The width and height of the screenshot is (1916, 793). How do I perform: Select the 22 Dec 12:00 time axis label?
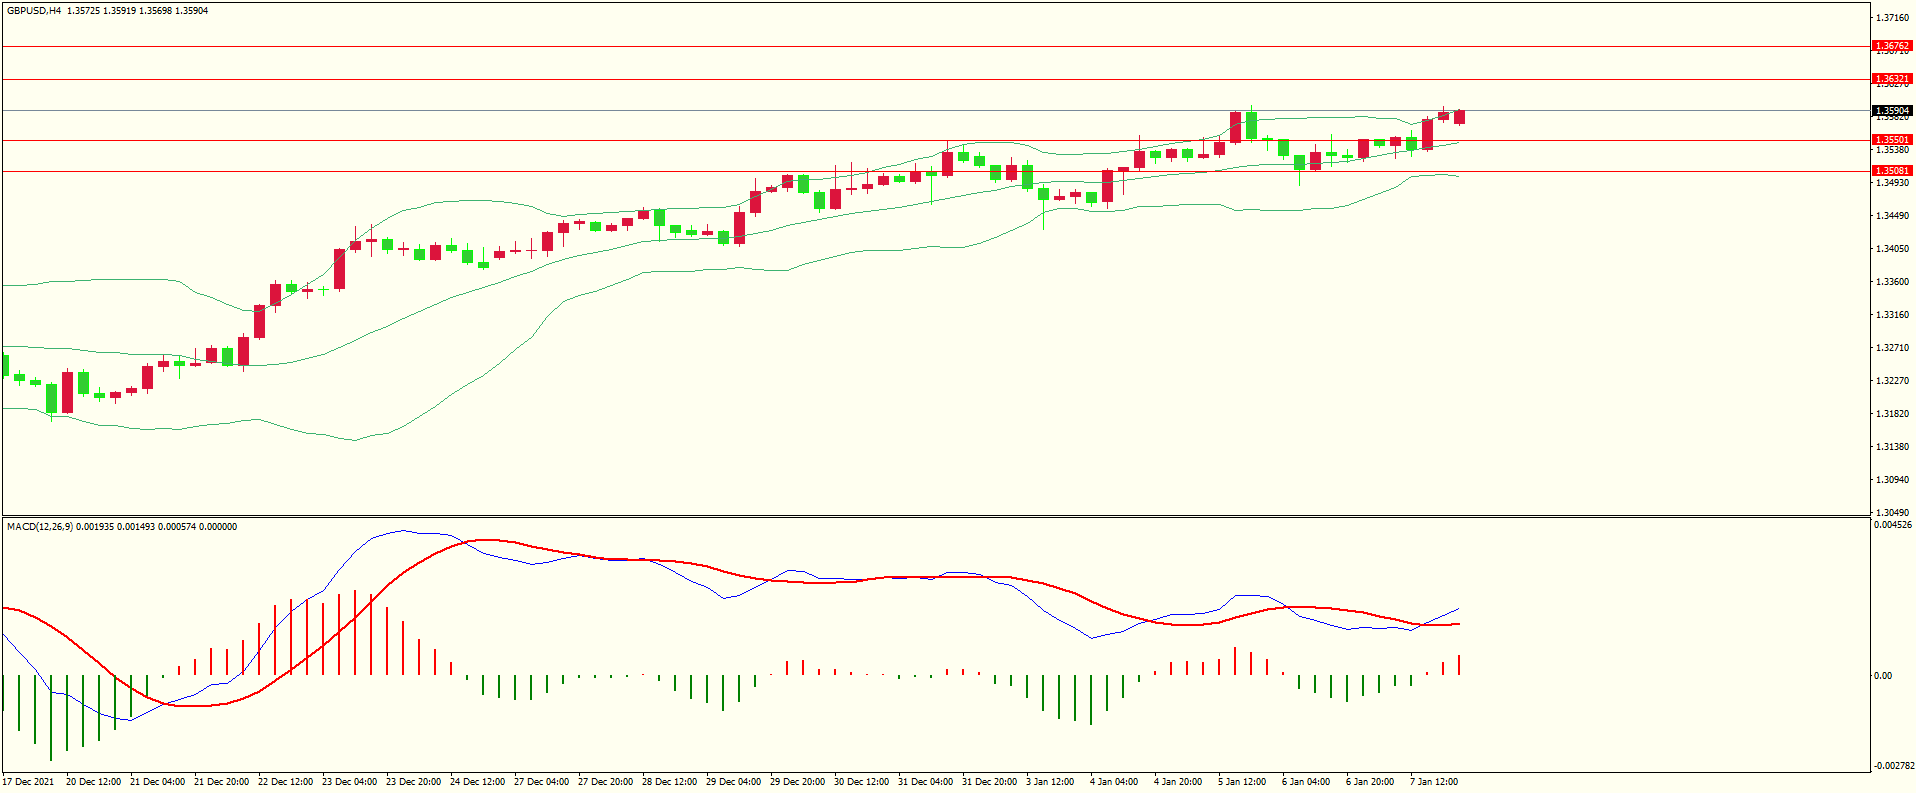[x=285, y=782]
